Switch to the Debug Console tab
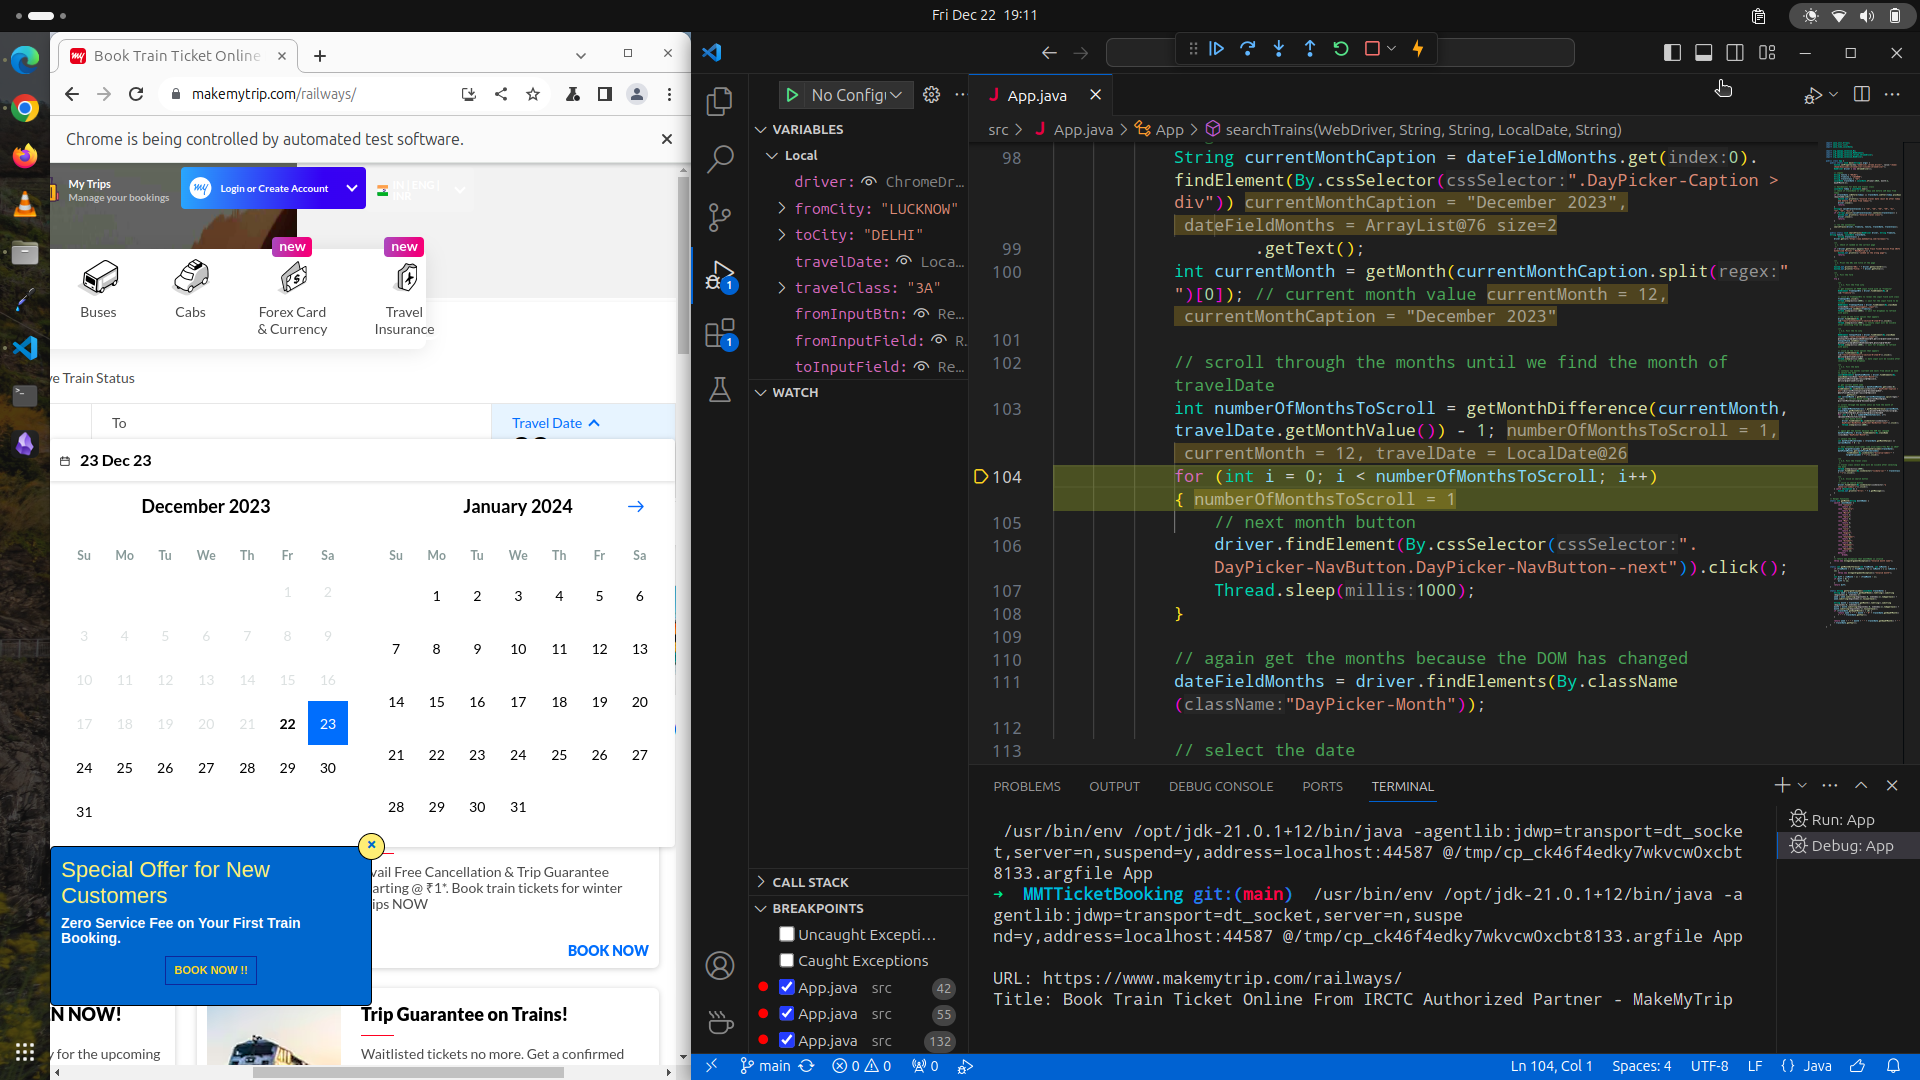Viewport: 1920px width, 1080px height. coord(1220,786)
